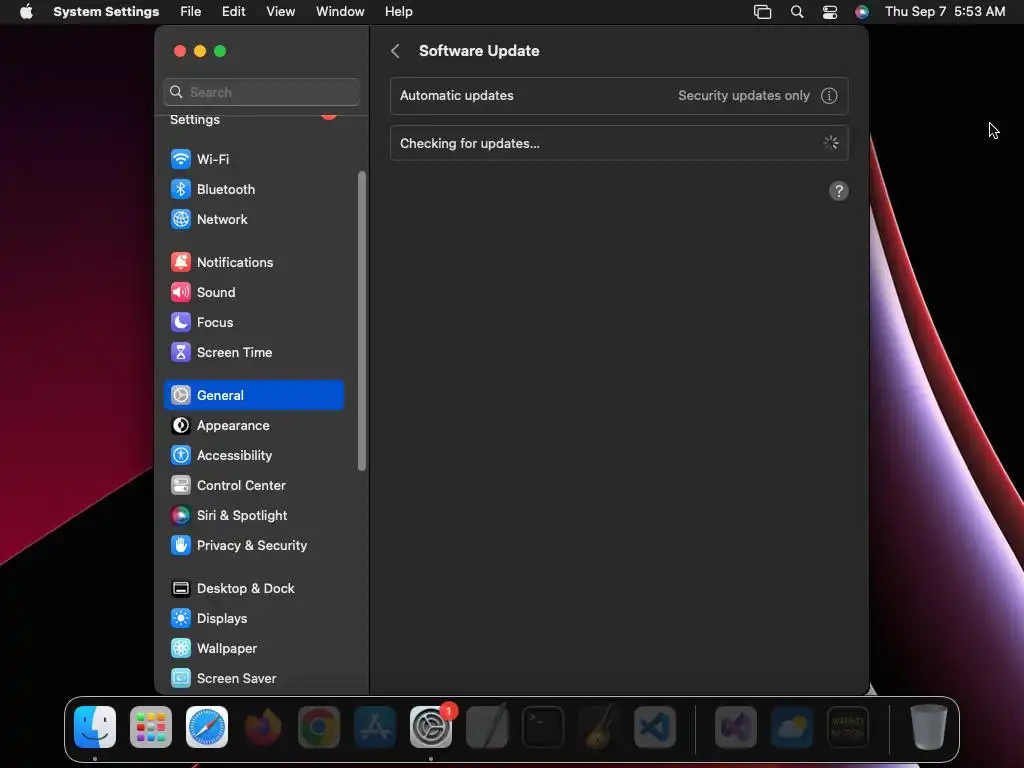The width and height of the screenshot is (1024, 768).
Task: Click the Search field in sidebar
Action: pos(261,92)
